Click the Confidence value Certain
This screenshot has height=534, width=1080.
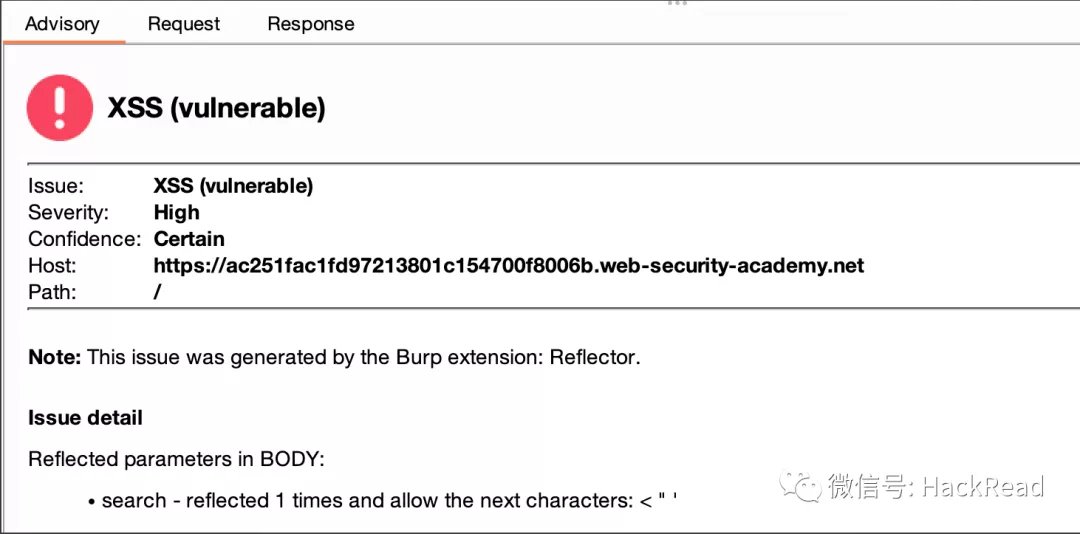[189, 239]
